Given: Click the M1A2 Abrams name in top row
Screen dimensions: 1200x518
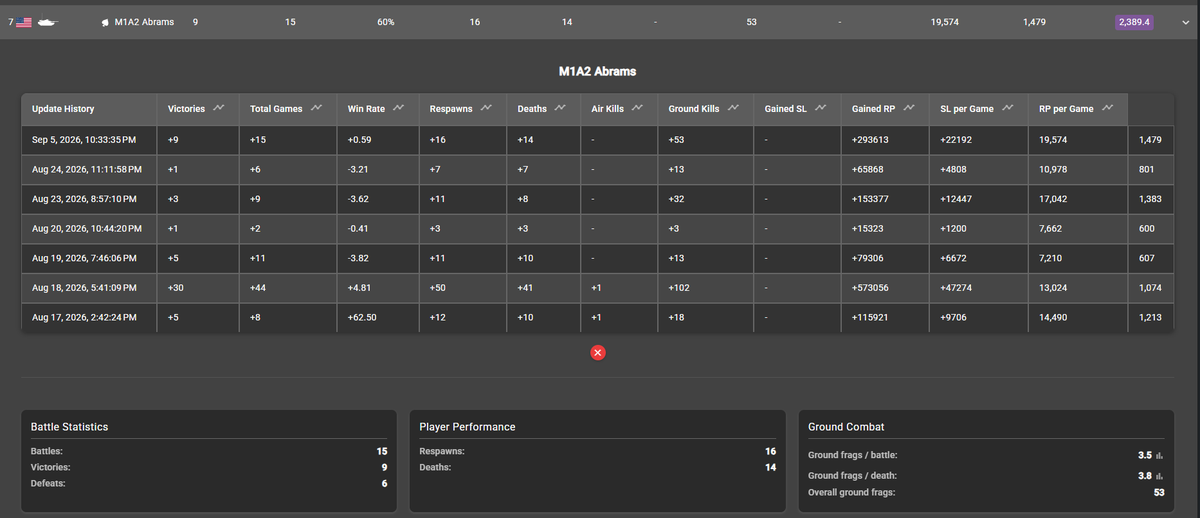Looking at the screenshot, I should pos(144,22).
